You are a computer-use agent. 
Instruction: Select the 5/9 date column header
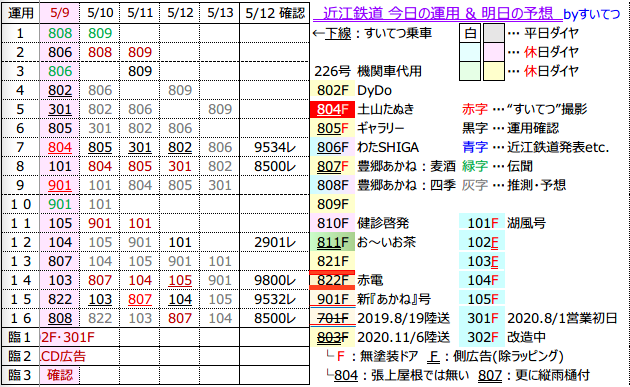click(x=59, y=13)
